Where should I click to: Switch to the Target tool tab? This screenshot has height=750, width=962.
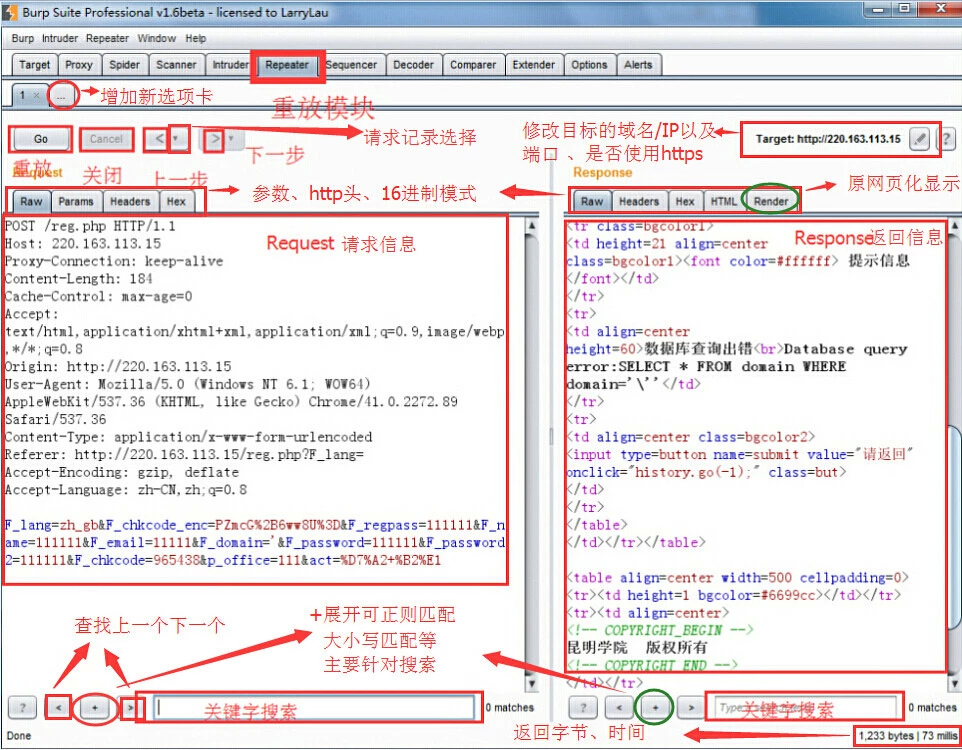click(34, 64)
